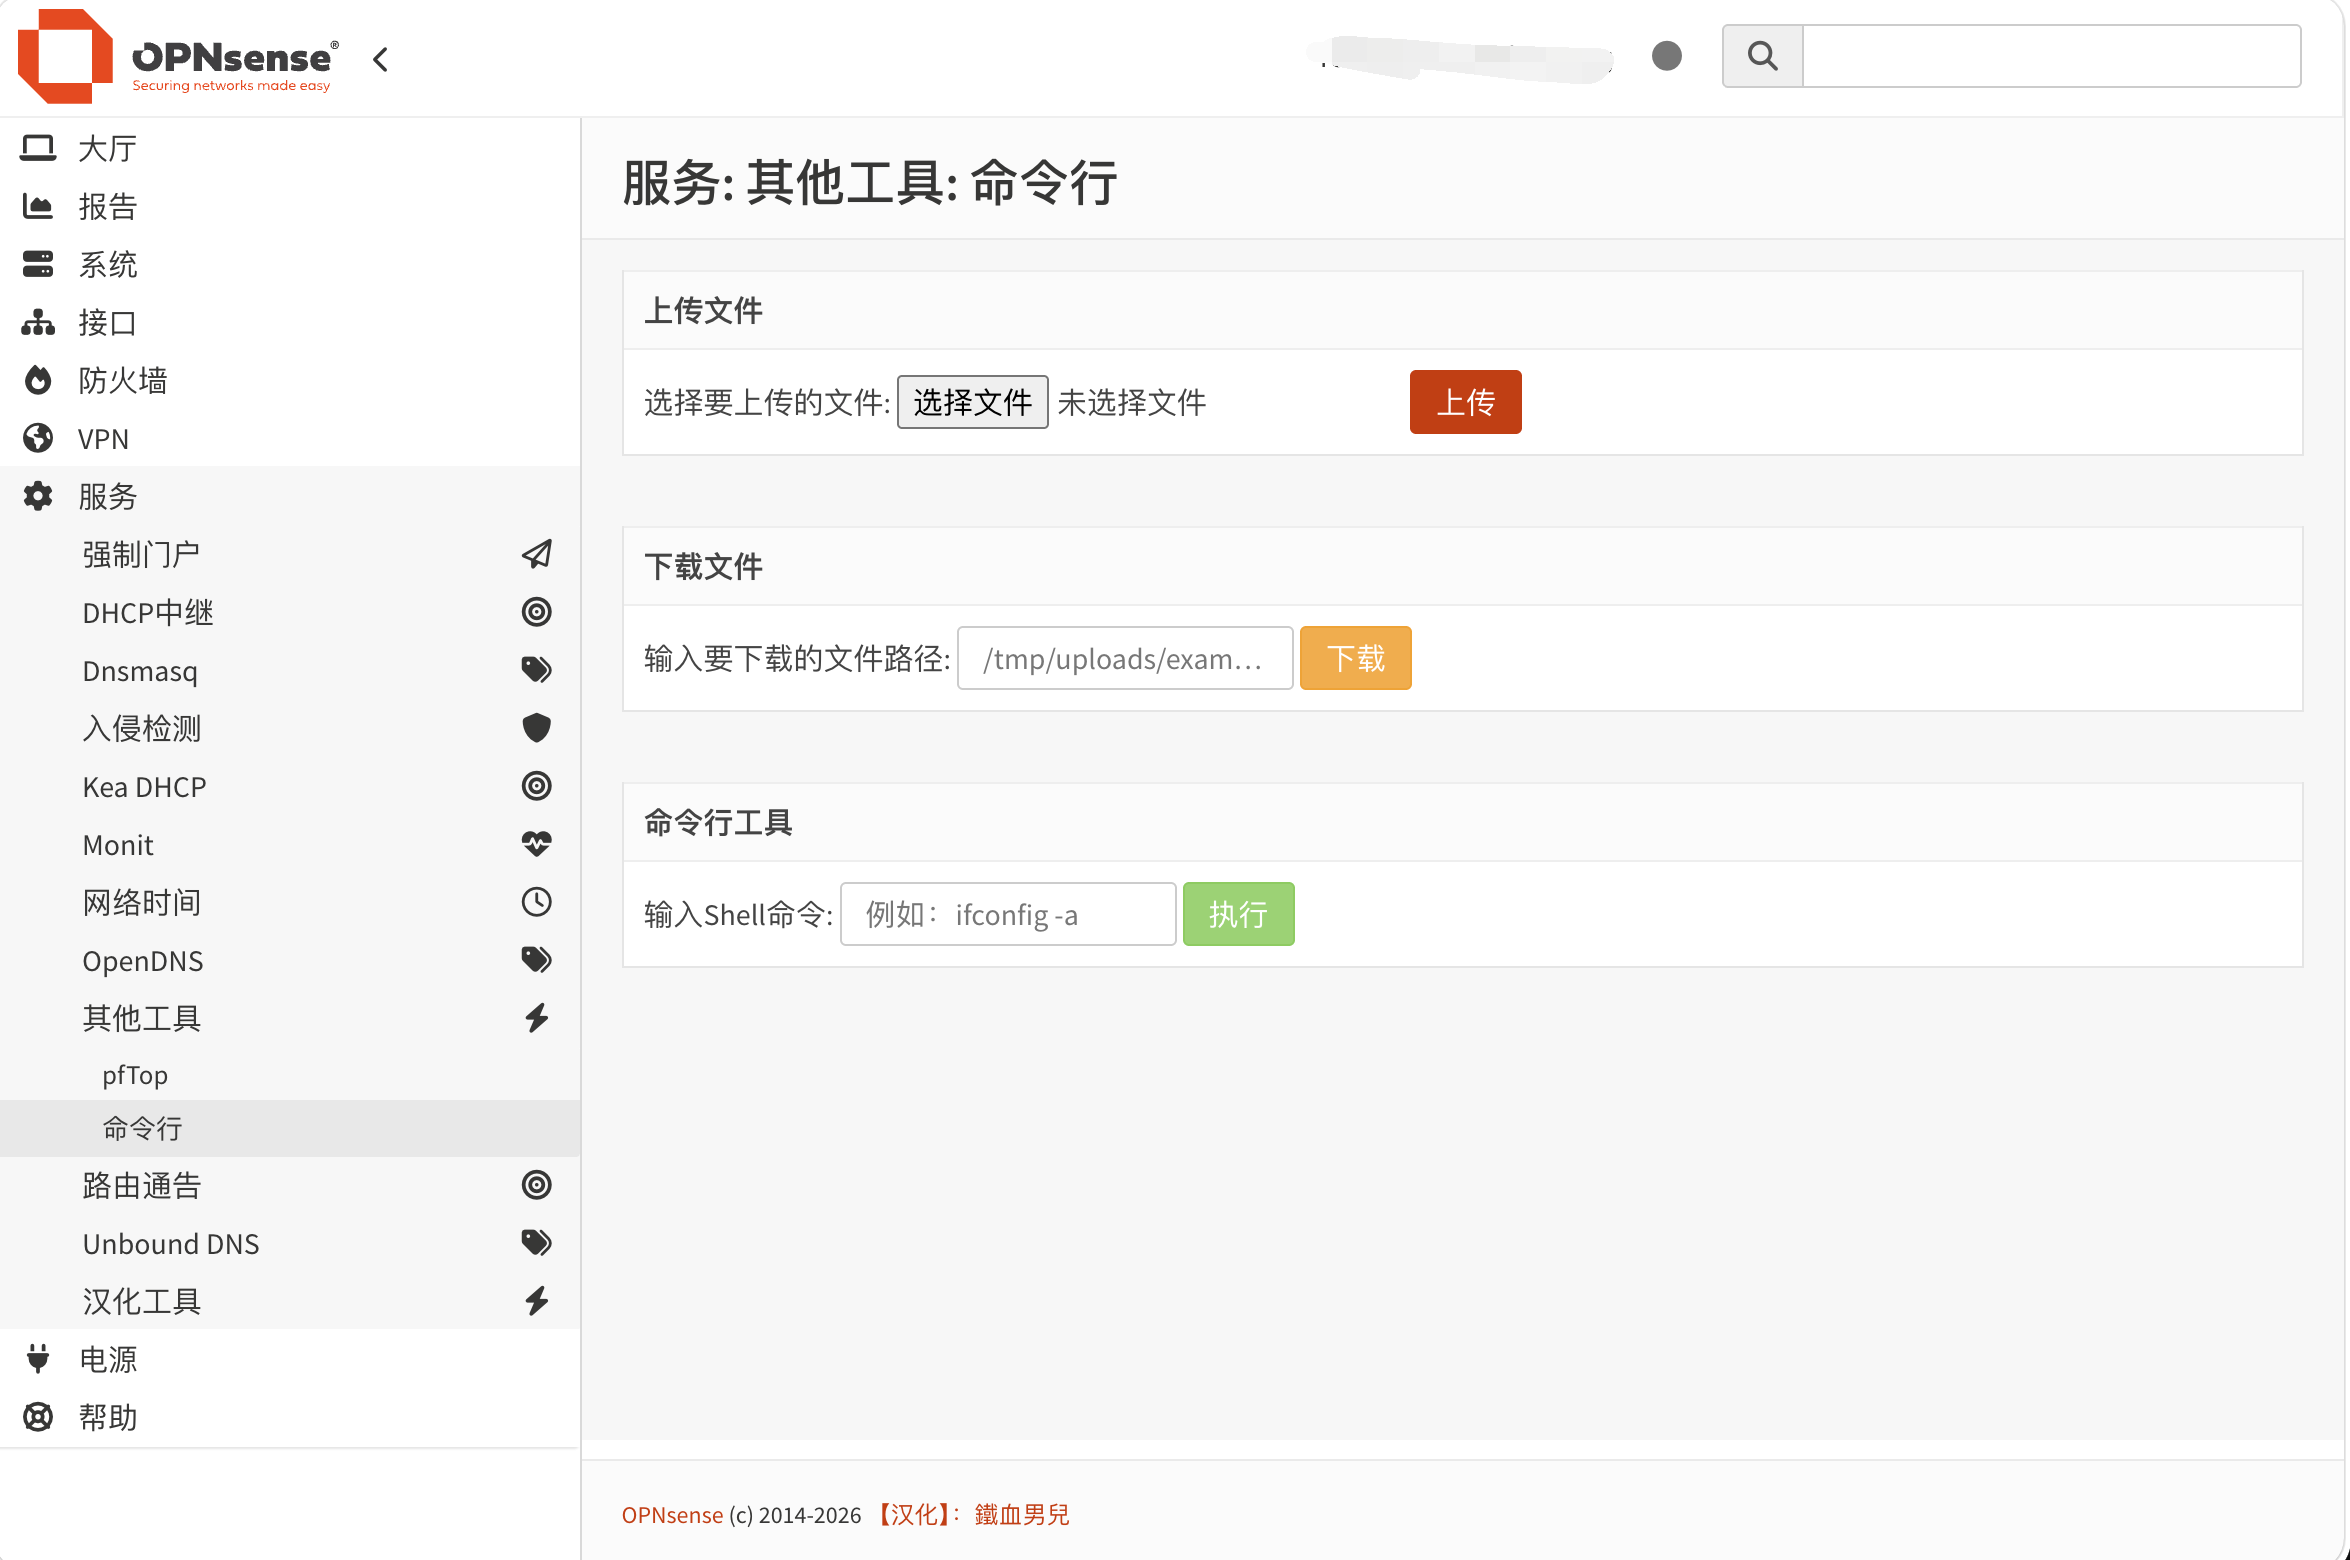The width and height of the screenshot is (2350, 1560).
Task: Click tags icon for Dnsmasq
Action: coord(537,670)
